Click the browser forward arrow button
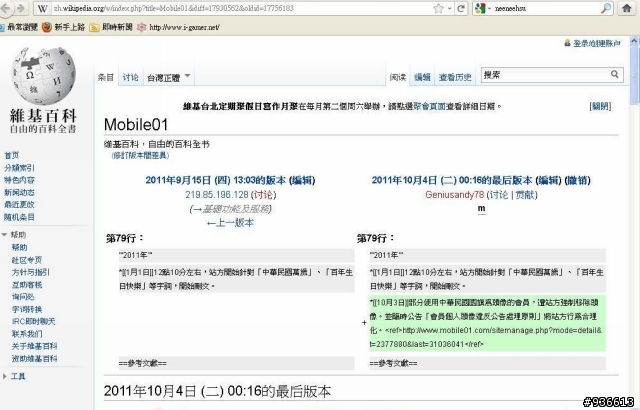 click(x=20, y=8)
